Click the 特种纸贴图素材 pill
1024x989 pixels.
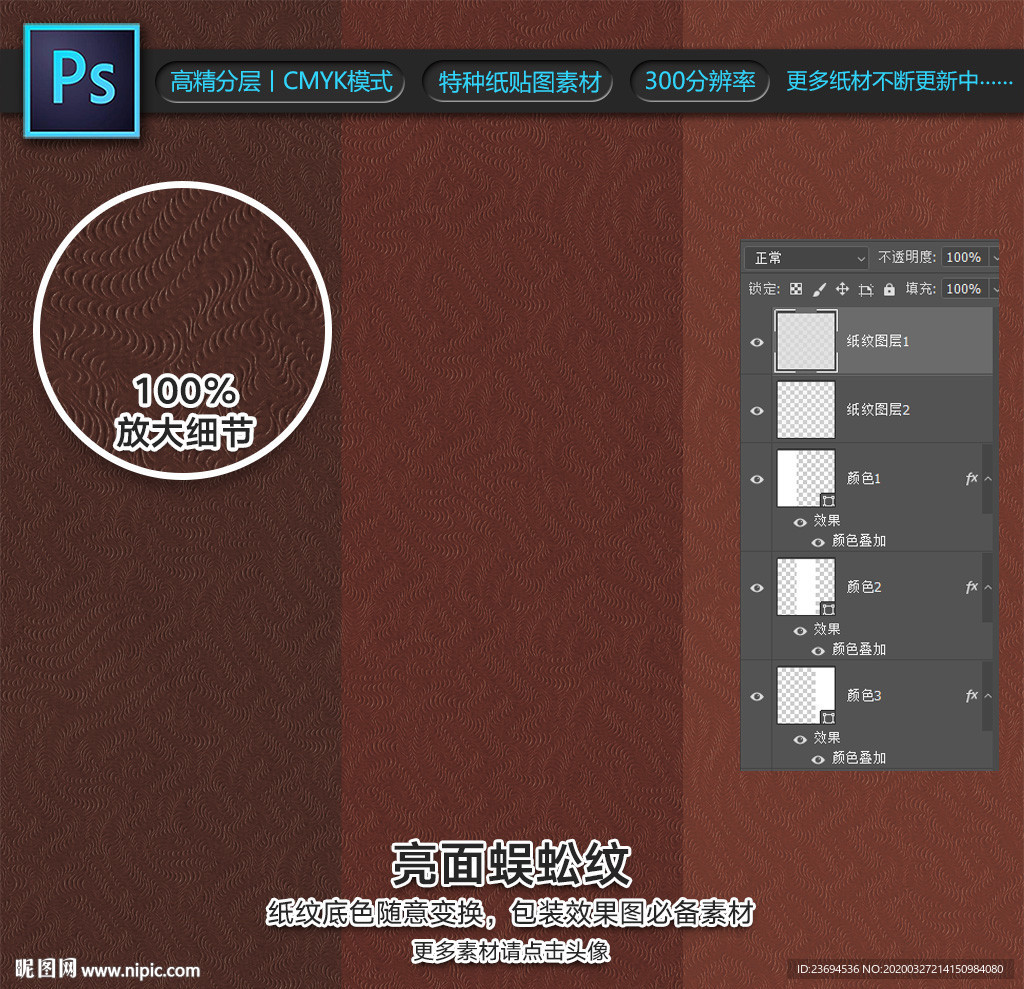coord(518,82)
